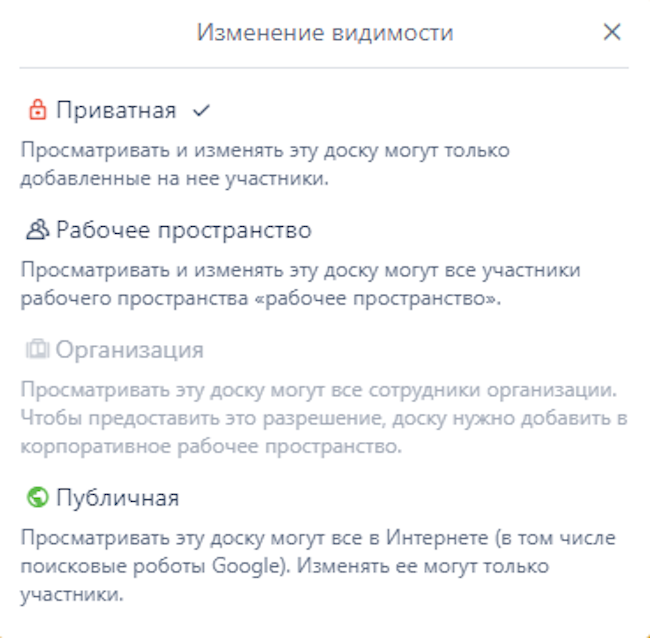This screenshot has height=638, width=650.
Task: Close the Изменение видимости popup
Action: (x=612, y=33)
